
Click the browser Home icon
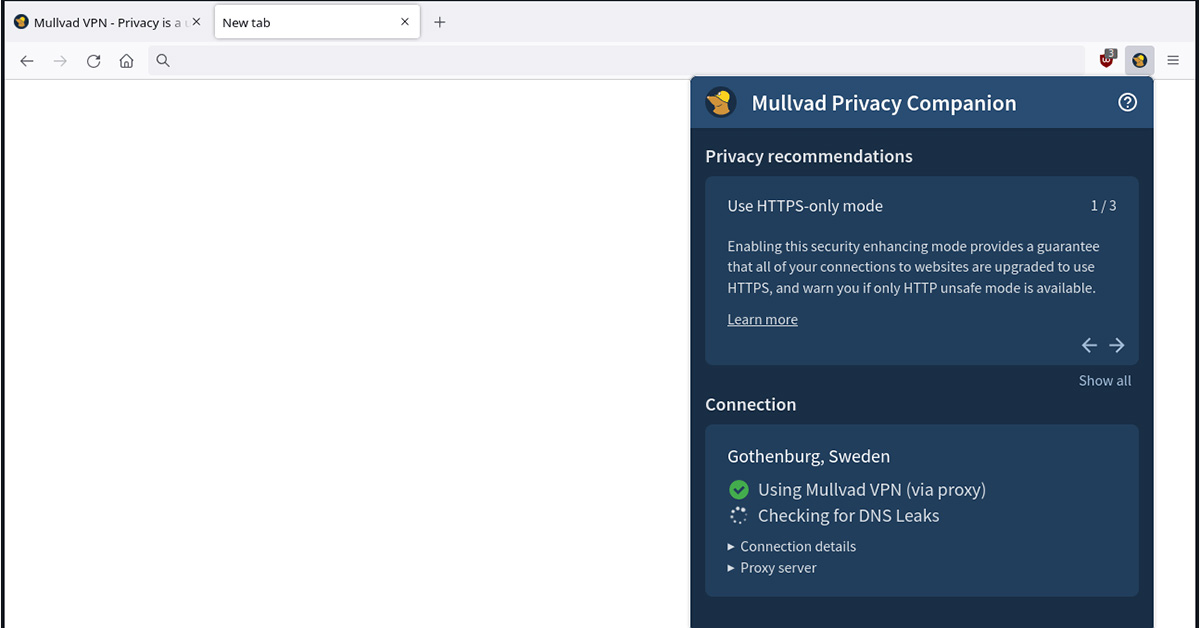pyautogui.click(x=126, y=61)
